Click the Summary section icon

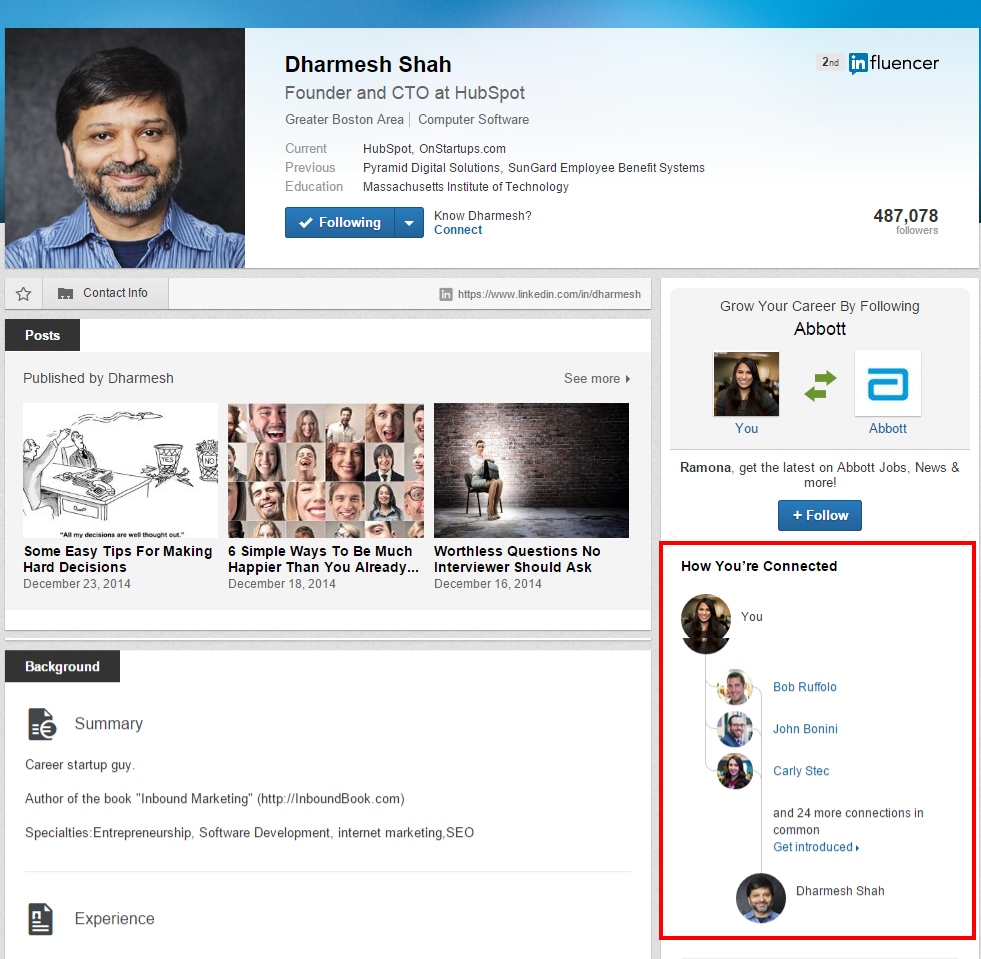pos(42,724)
